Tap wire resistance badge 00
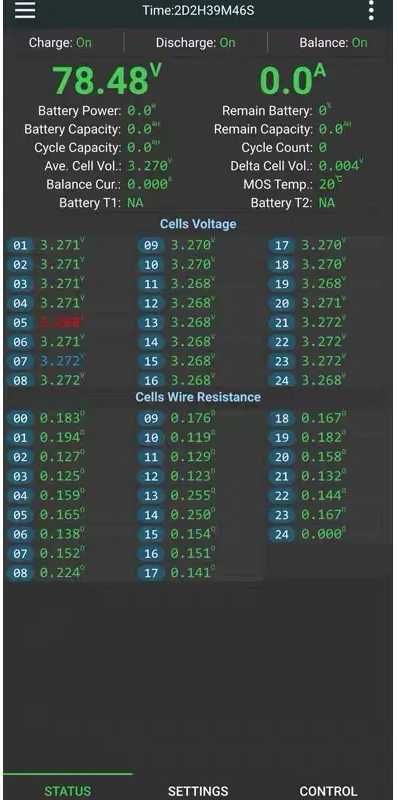398x800 pixels. pos(20,418)
